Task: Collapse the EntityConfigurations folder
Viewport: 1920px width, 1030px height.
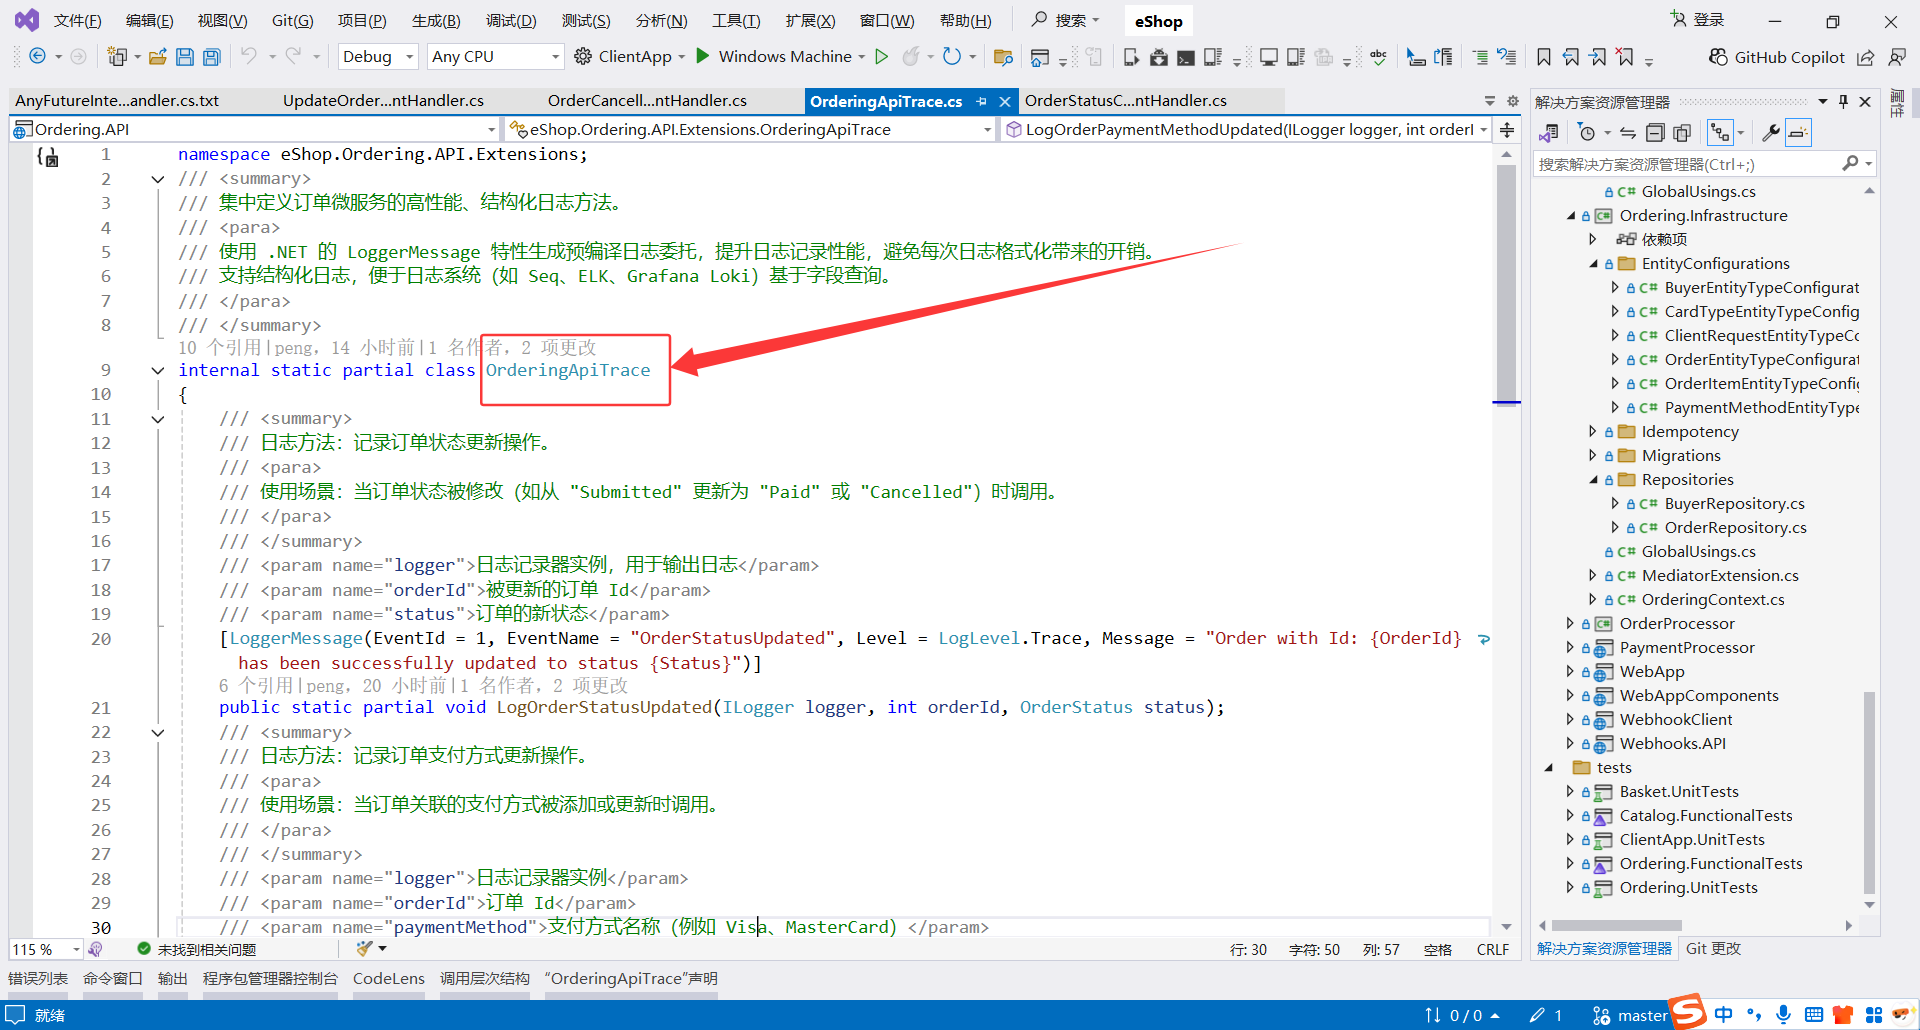Action: tap(1593, 264)
